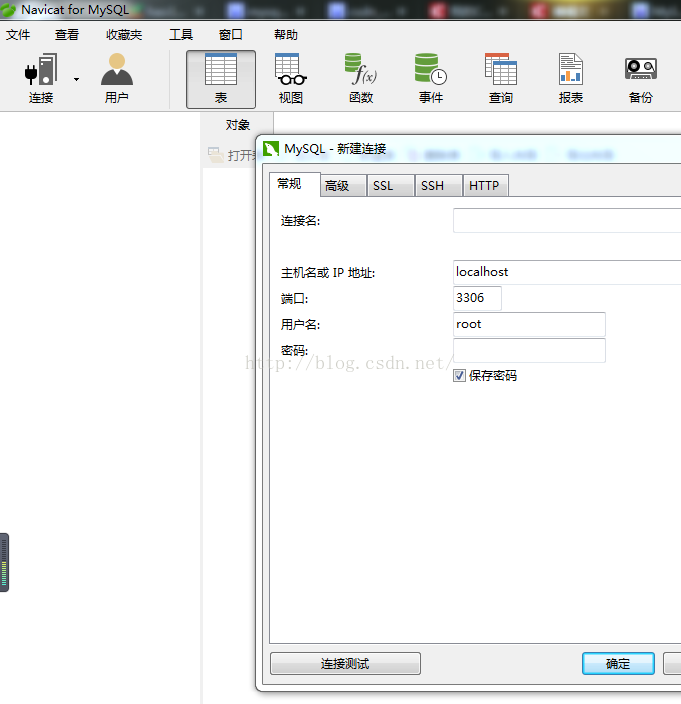Open the 收藏夹 menu
The height and width of the screenshot is (704, 681).
[124, 35]
